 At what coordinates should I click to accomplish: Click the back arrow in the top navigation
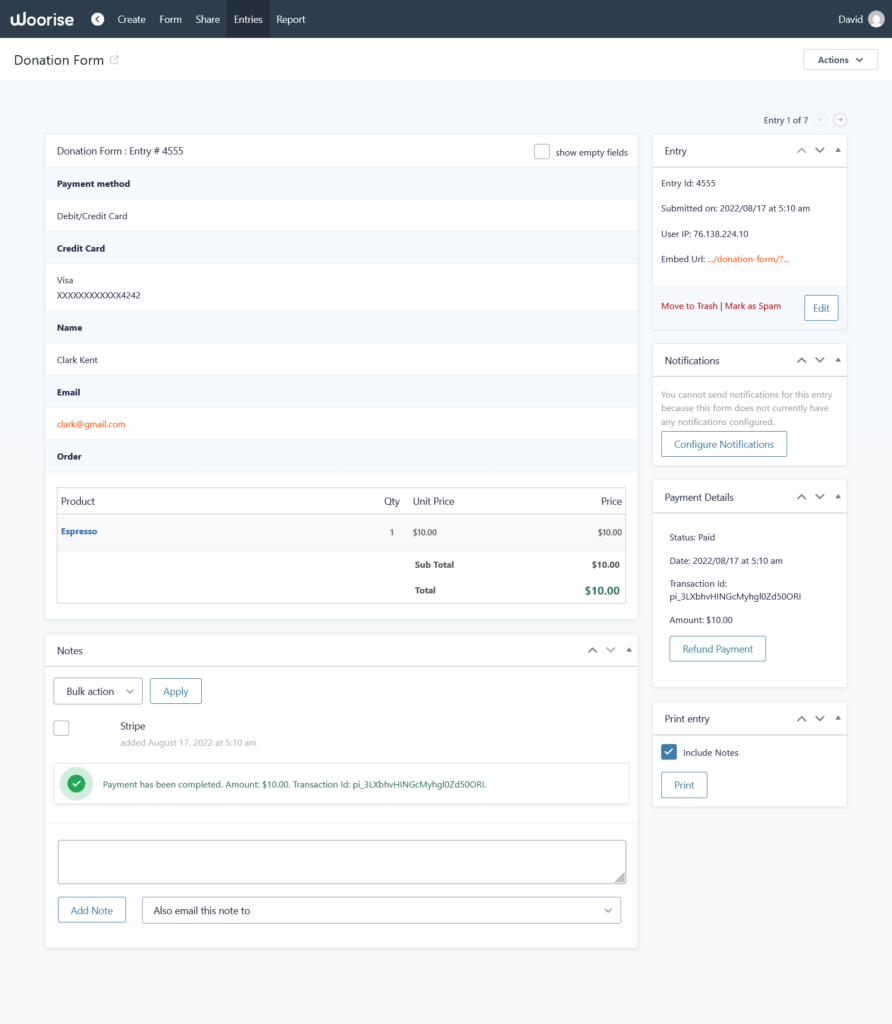[96, 18]
